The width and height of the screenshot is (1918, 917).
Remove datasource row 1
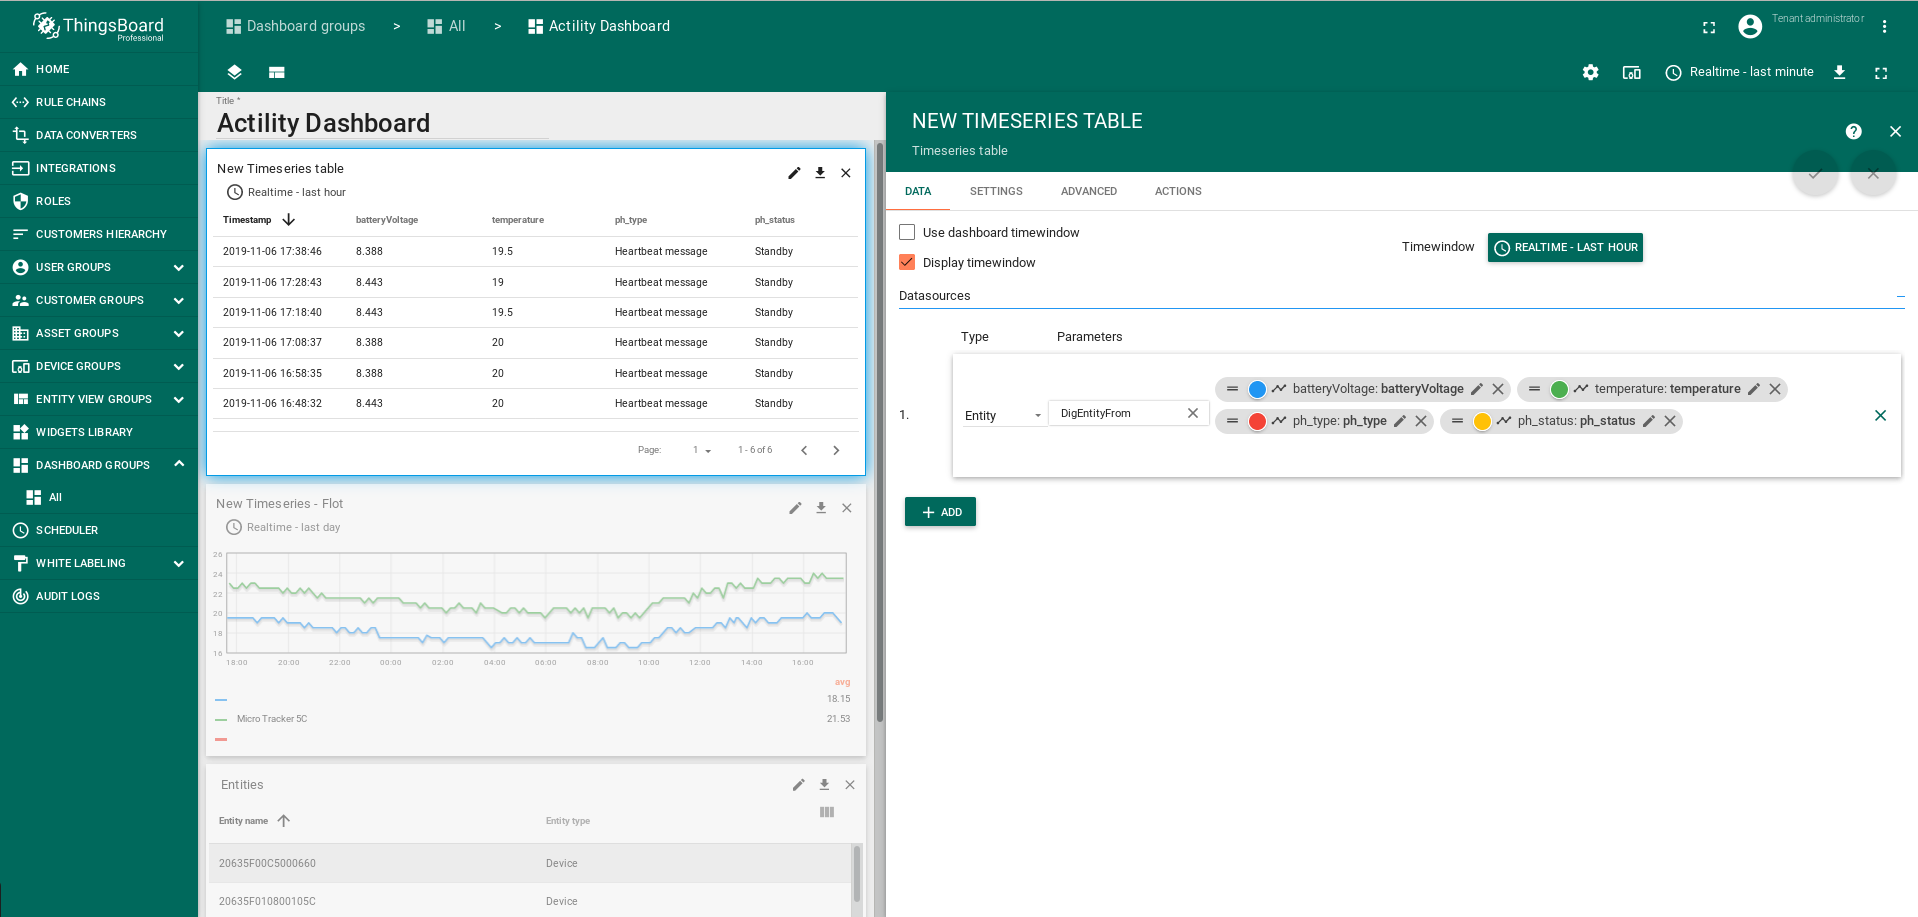pyautogui.click(x=1880, y=415)
